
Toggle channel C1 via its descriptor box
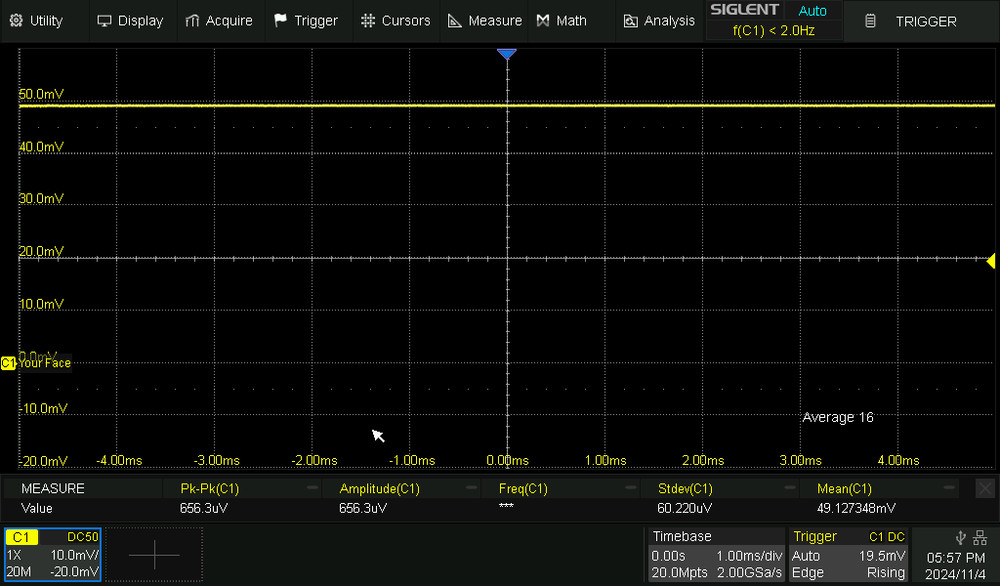(22, 537)
